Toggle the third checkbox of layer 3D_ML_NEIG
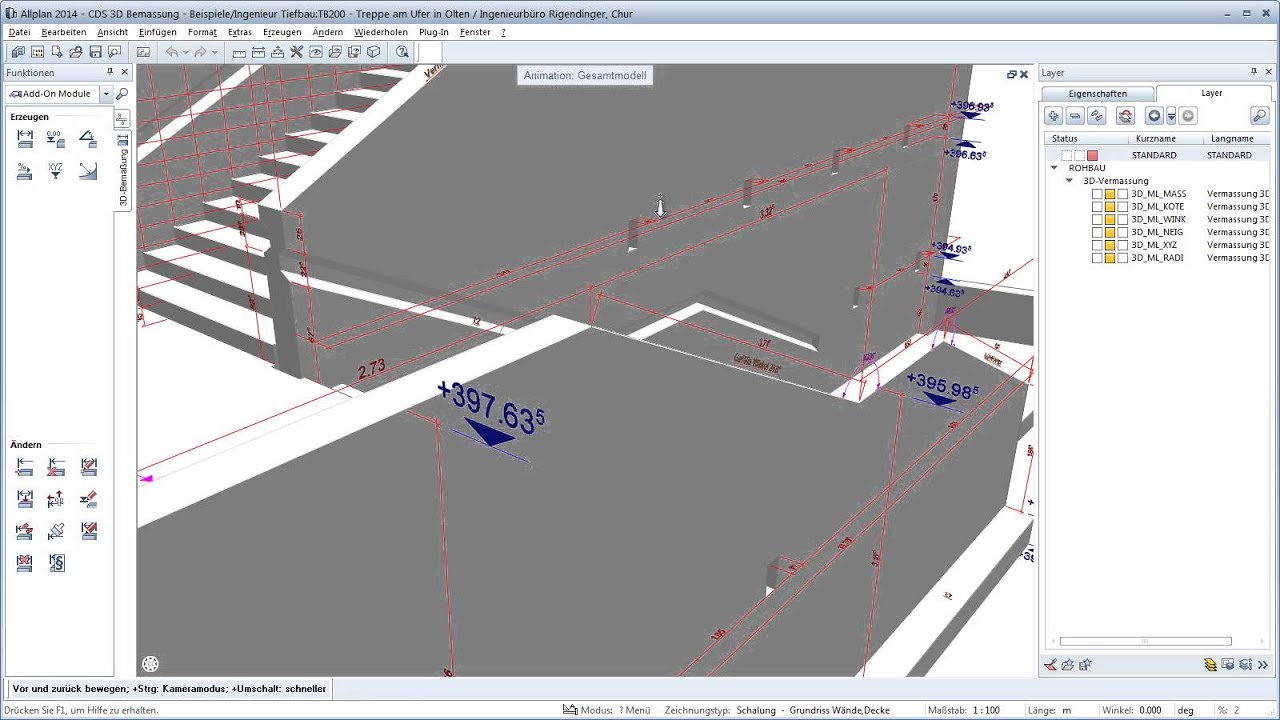The image size is (1280, 720). coord(1123,232)
